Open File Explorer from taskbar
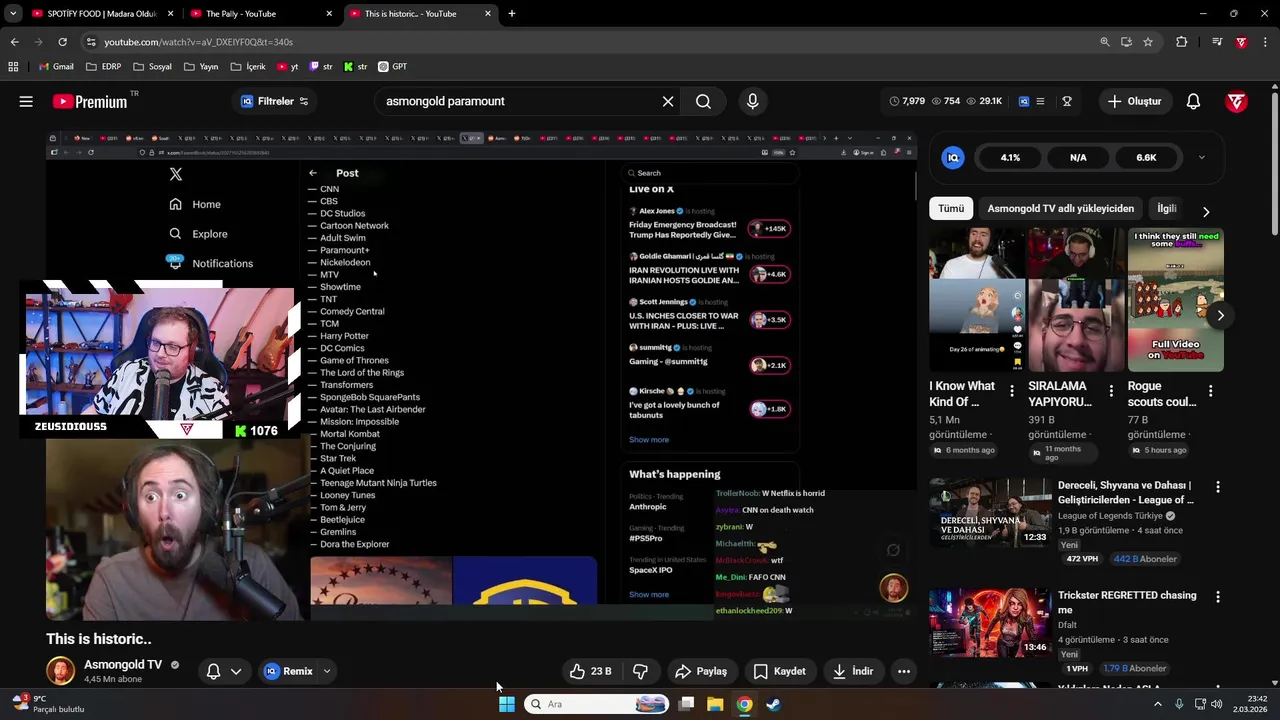The image size is (1280, 720). (x=715, y=704)
